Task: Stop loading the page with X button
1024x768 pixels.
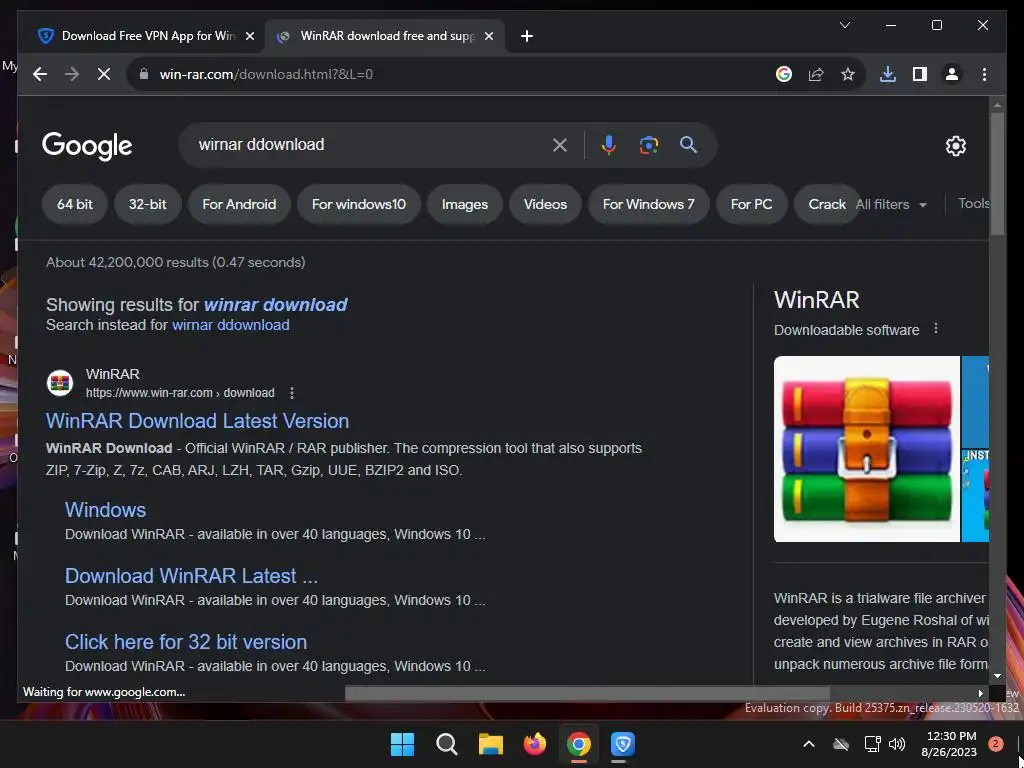Action: [104, 74]
